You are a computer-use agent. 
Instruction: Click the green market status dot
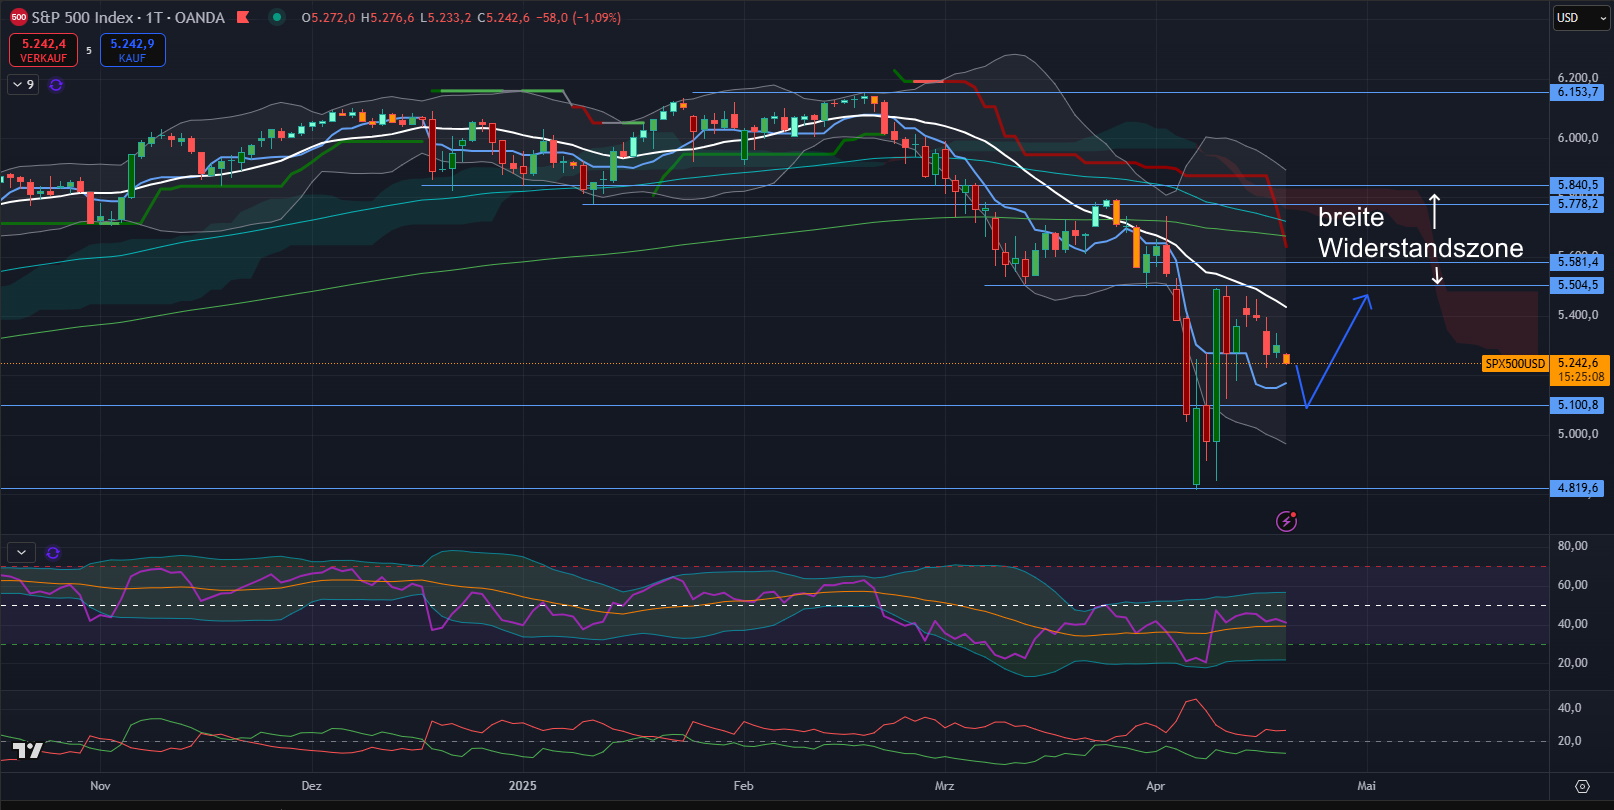pyautogui.click(x=277, y=17)
